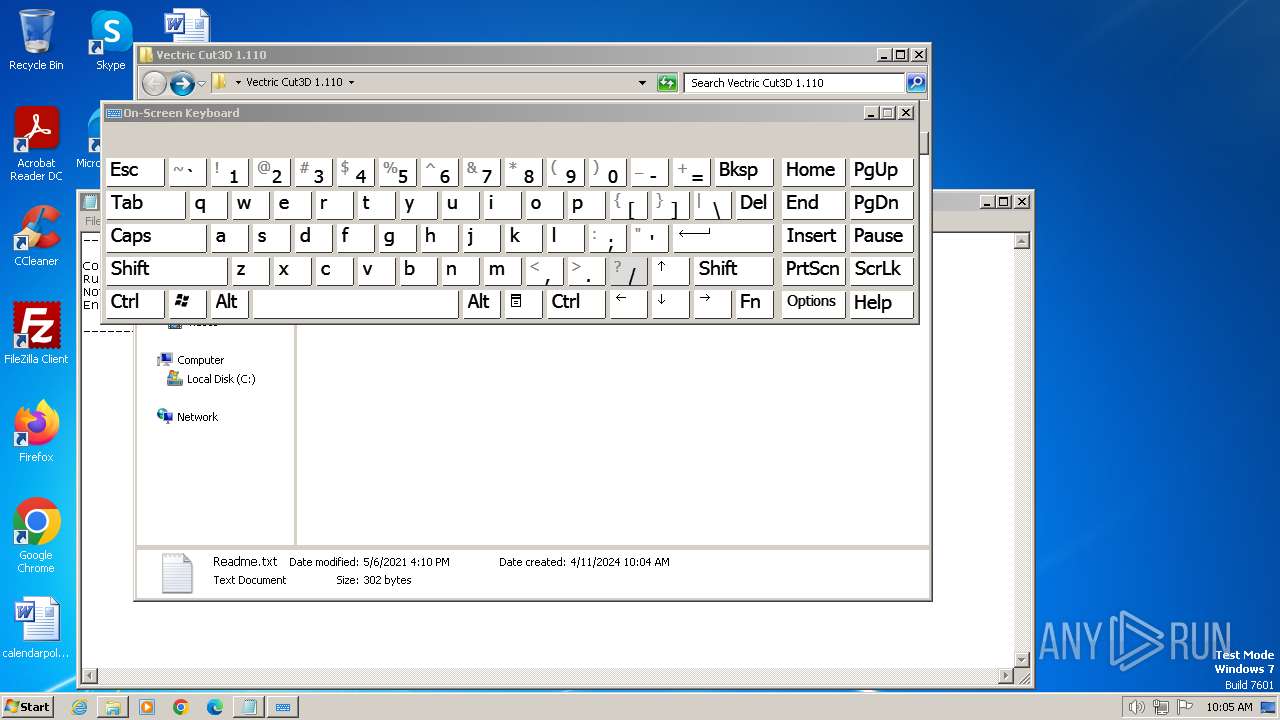
Task: Toggle left Alt key on keyboard
Action: coord(230,303)
